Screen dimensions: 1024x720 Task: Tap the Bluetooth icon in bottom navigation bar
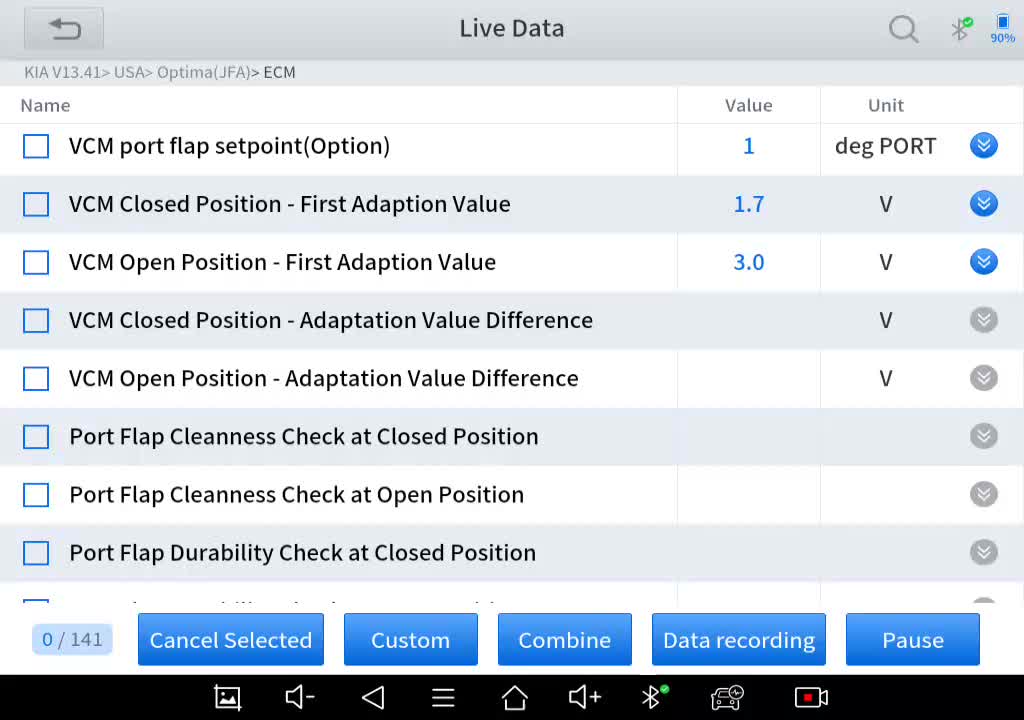[654, 698]
